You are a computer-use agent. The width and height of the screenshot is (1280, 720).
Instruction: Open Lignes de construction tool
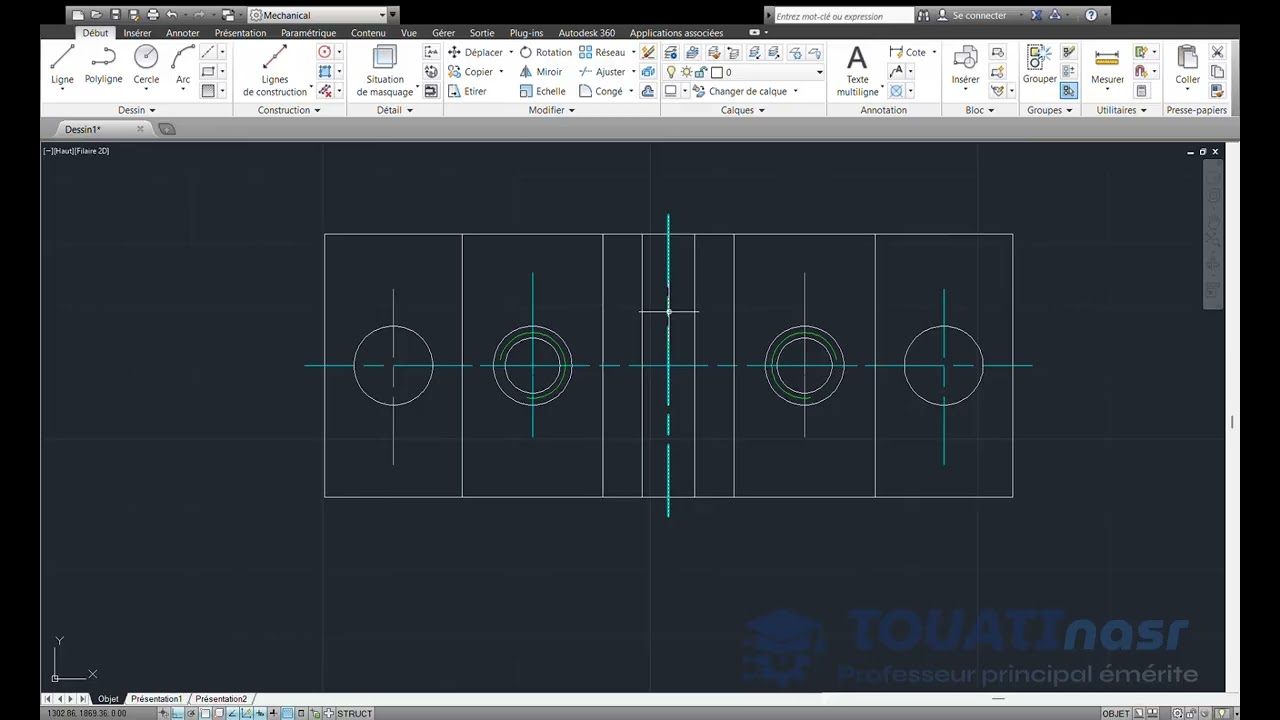pos(275,70)
